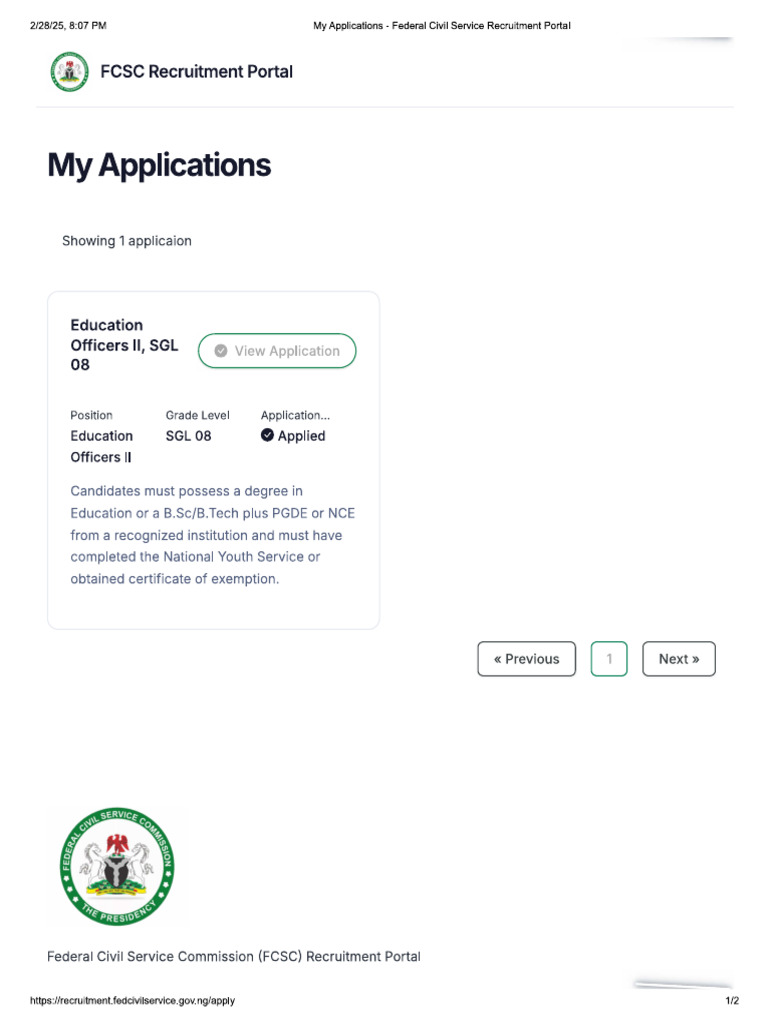Click the Applied status checkmark icon
Viewport: 768px width, 1024px height.
(x=267, y=435)
